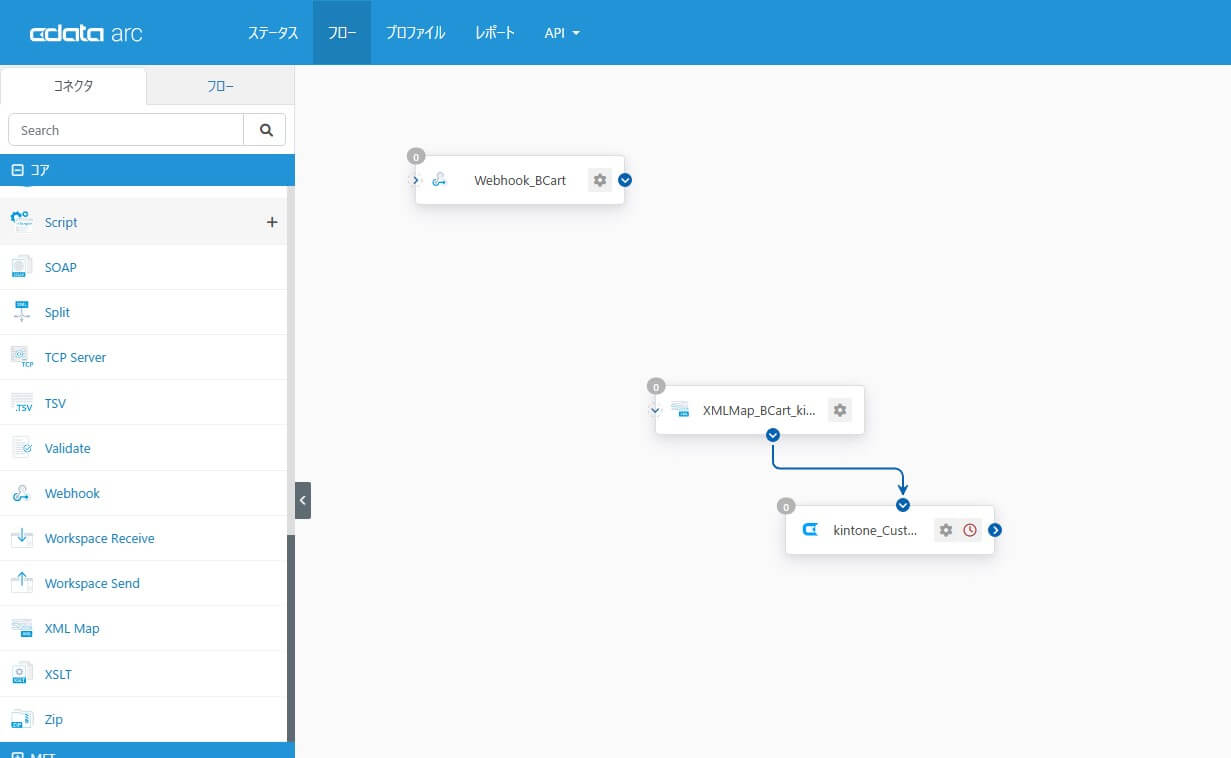Select the SOAP connector icon
This screenshot has height=758, width=1231.
click(x=21, y=267)
